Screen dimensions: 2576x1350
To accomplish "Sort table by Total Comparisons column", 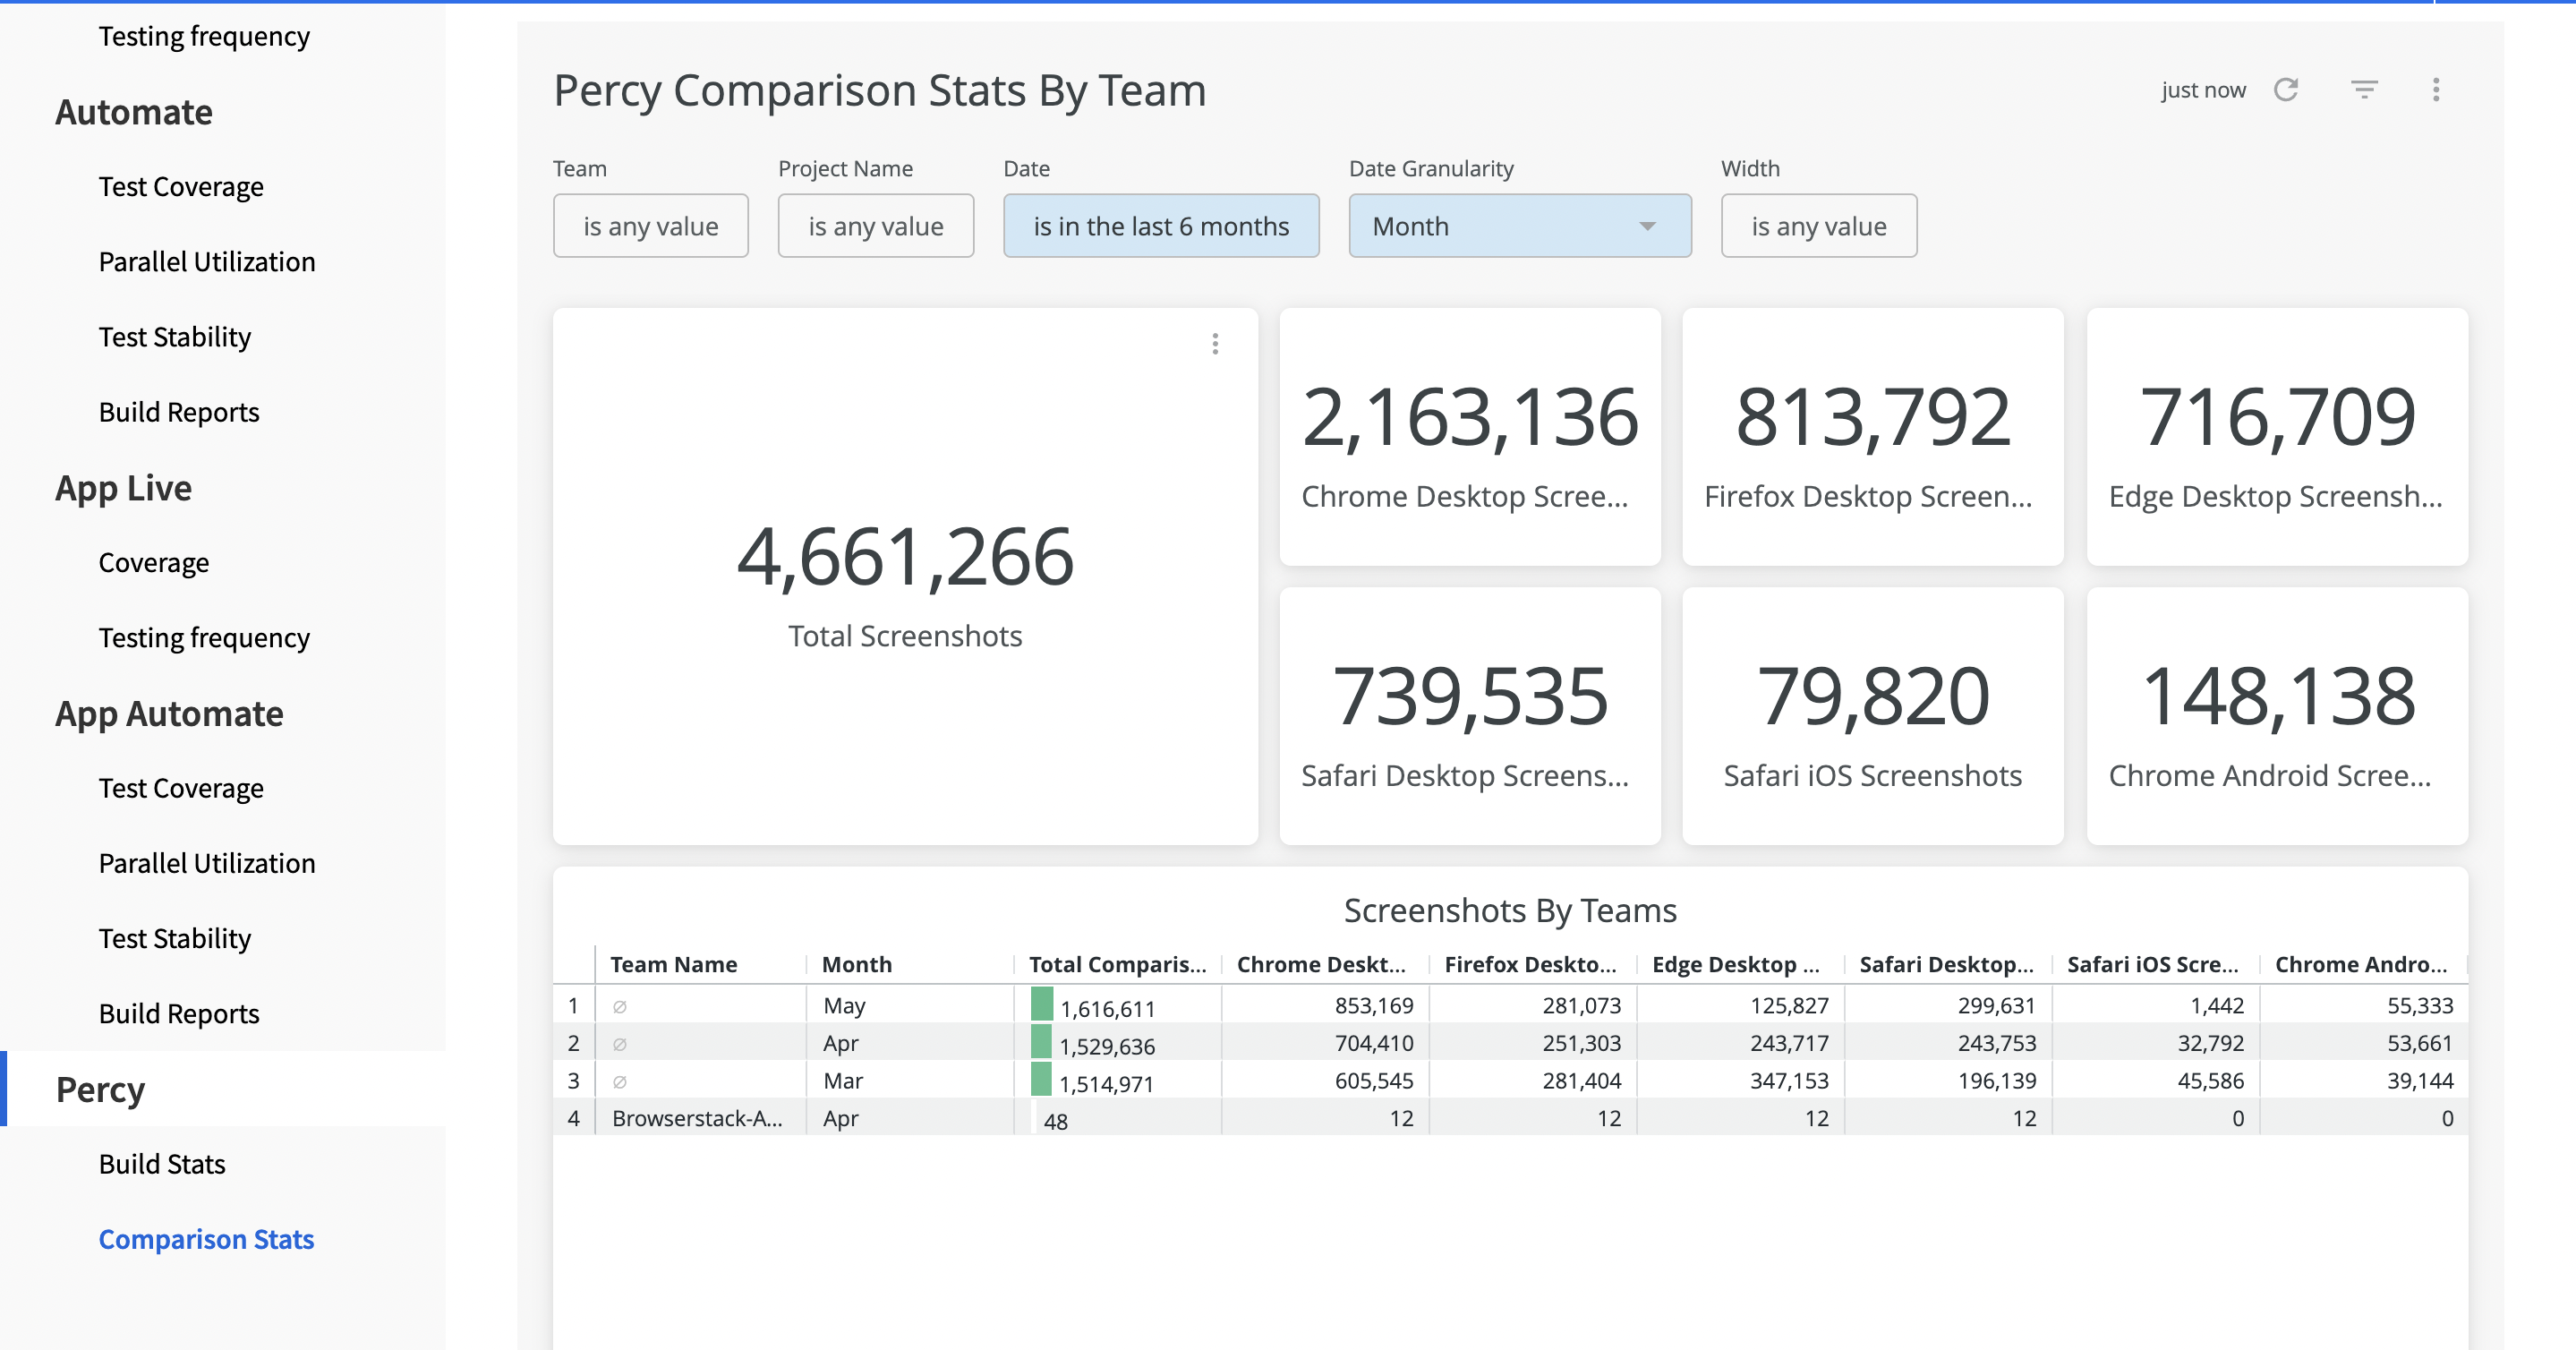I will 1116,964.
